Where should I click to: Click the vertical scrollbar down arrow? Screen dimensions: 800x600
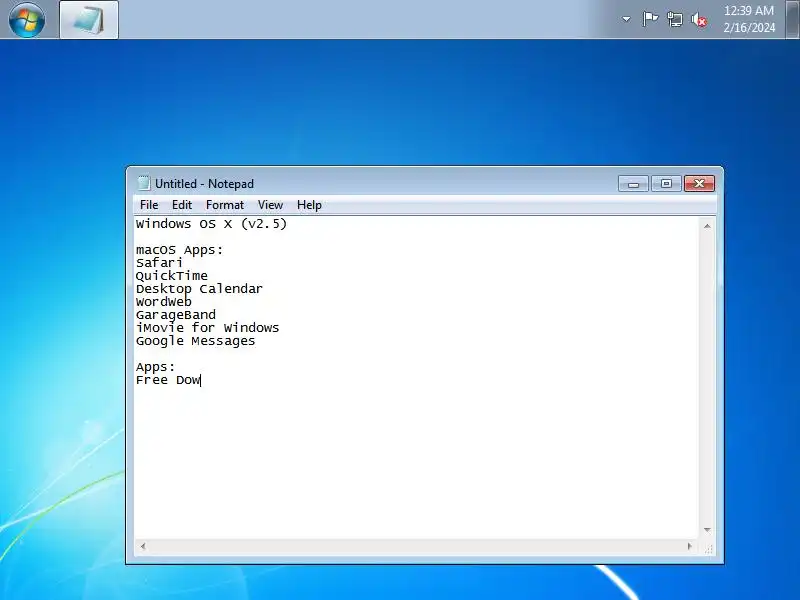(707, 530)
